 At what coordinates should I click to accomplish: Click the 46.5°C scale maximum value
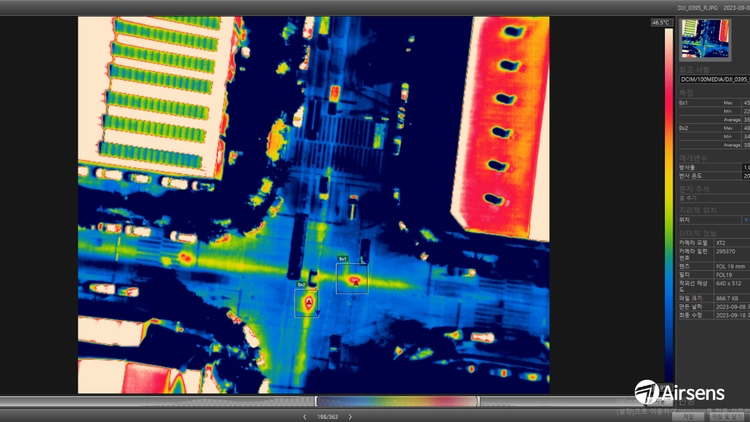point(661,22)
